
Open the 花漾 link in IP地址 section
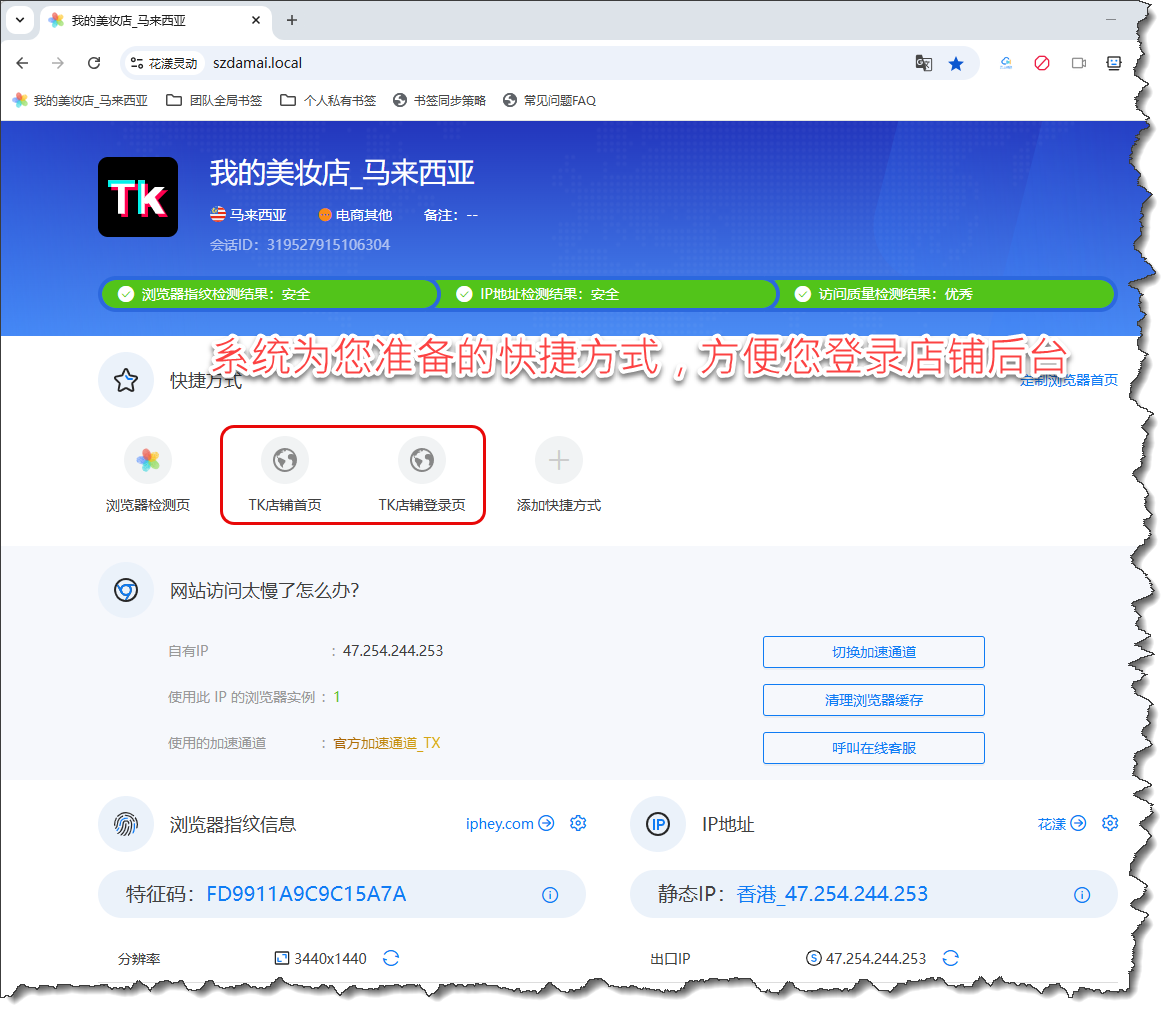(x=1062, y=824)
